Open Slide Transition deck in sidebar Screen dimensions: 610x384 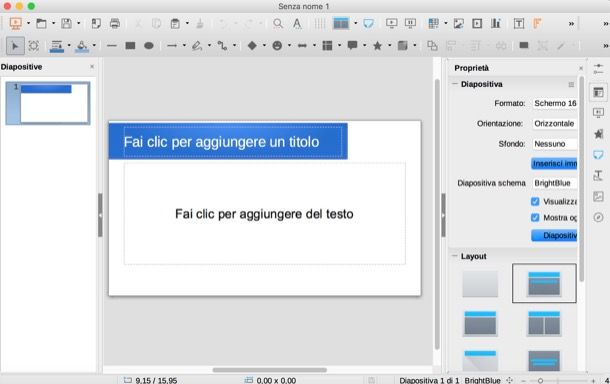tap(598, 113)
